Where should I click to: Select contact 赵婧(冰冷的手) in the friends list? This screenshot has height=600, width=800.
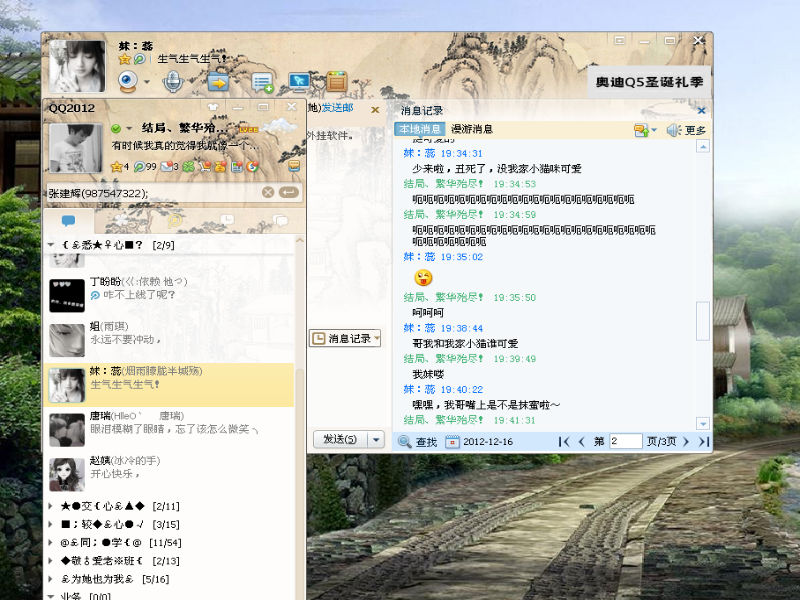click(169, 474)
